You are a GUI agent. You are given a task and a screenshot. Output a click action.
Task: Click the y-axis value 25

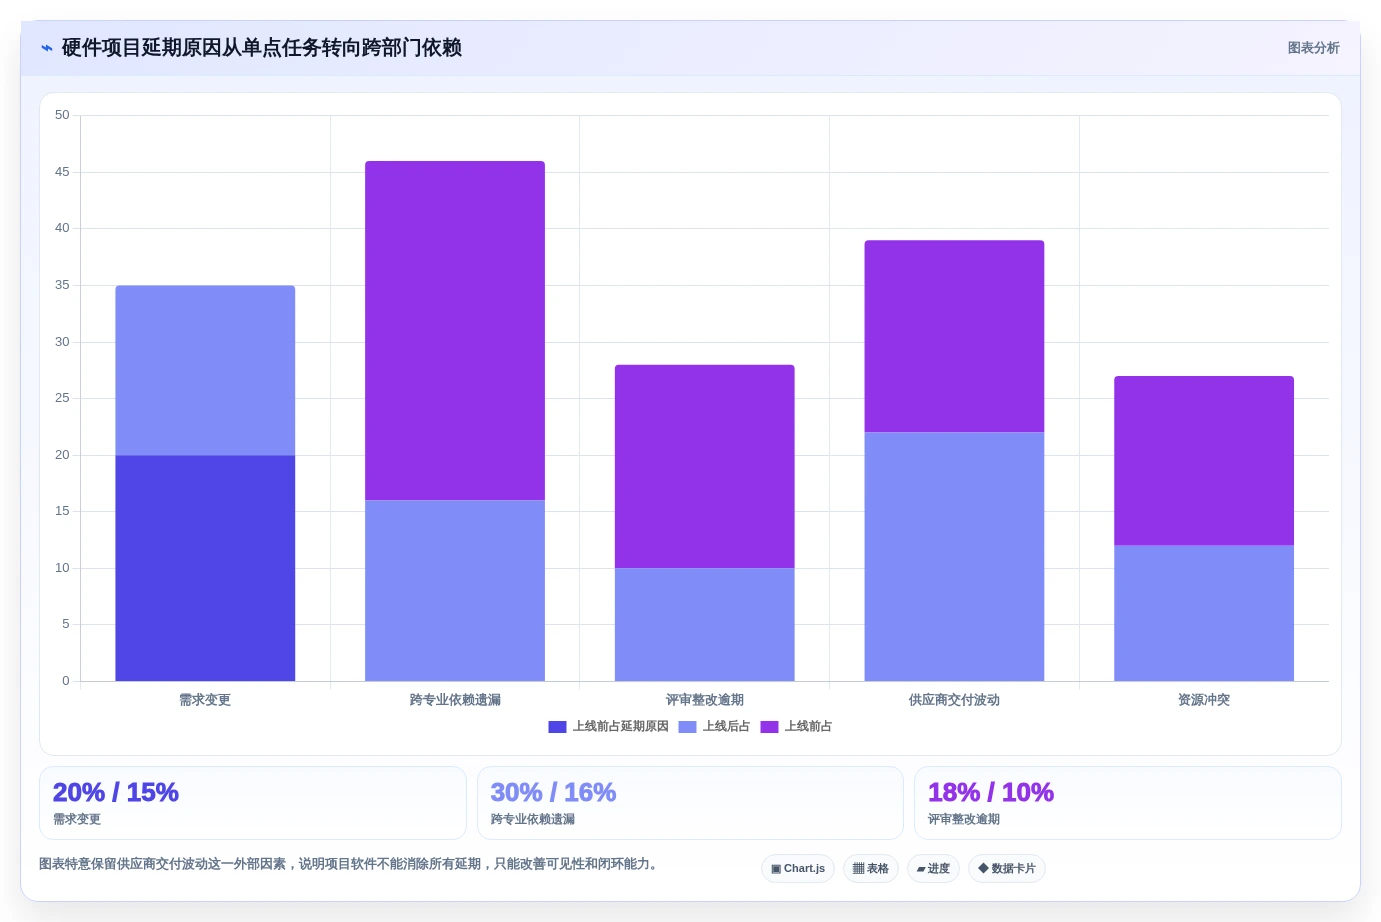pos(62,398)
